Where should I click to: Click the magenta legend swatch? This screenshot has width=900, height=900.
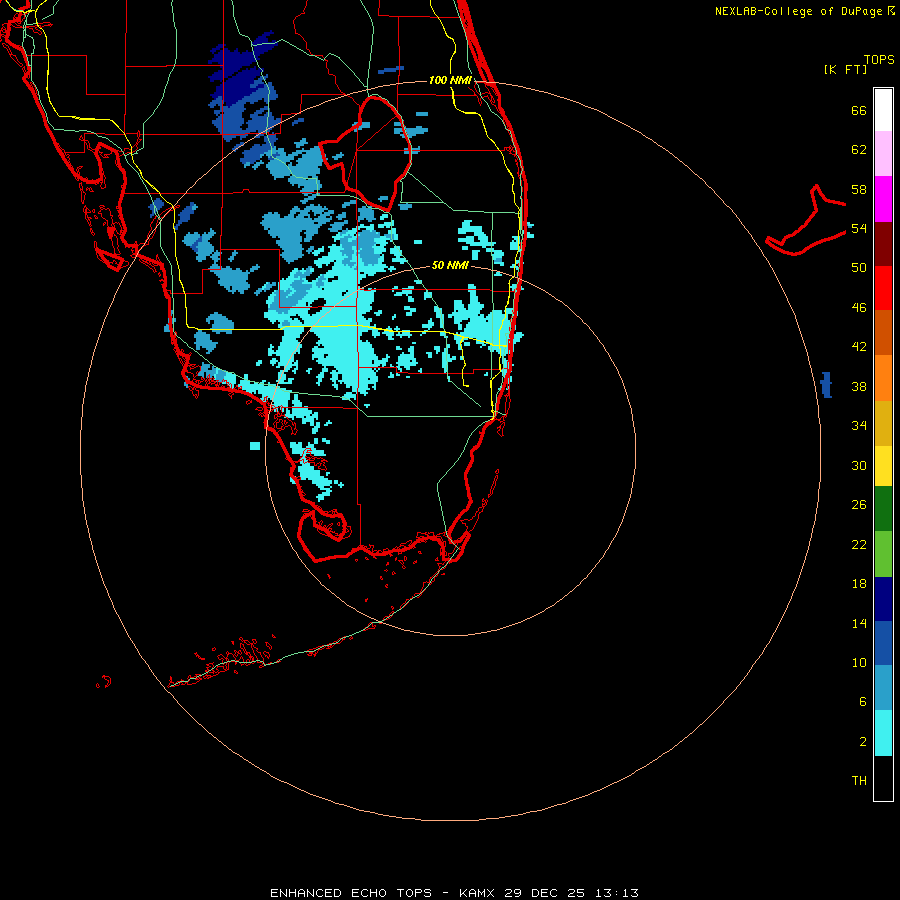[x=883, y=199]
